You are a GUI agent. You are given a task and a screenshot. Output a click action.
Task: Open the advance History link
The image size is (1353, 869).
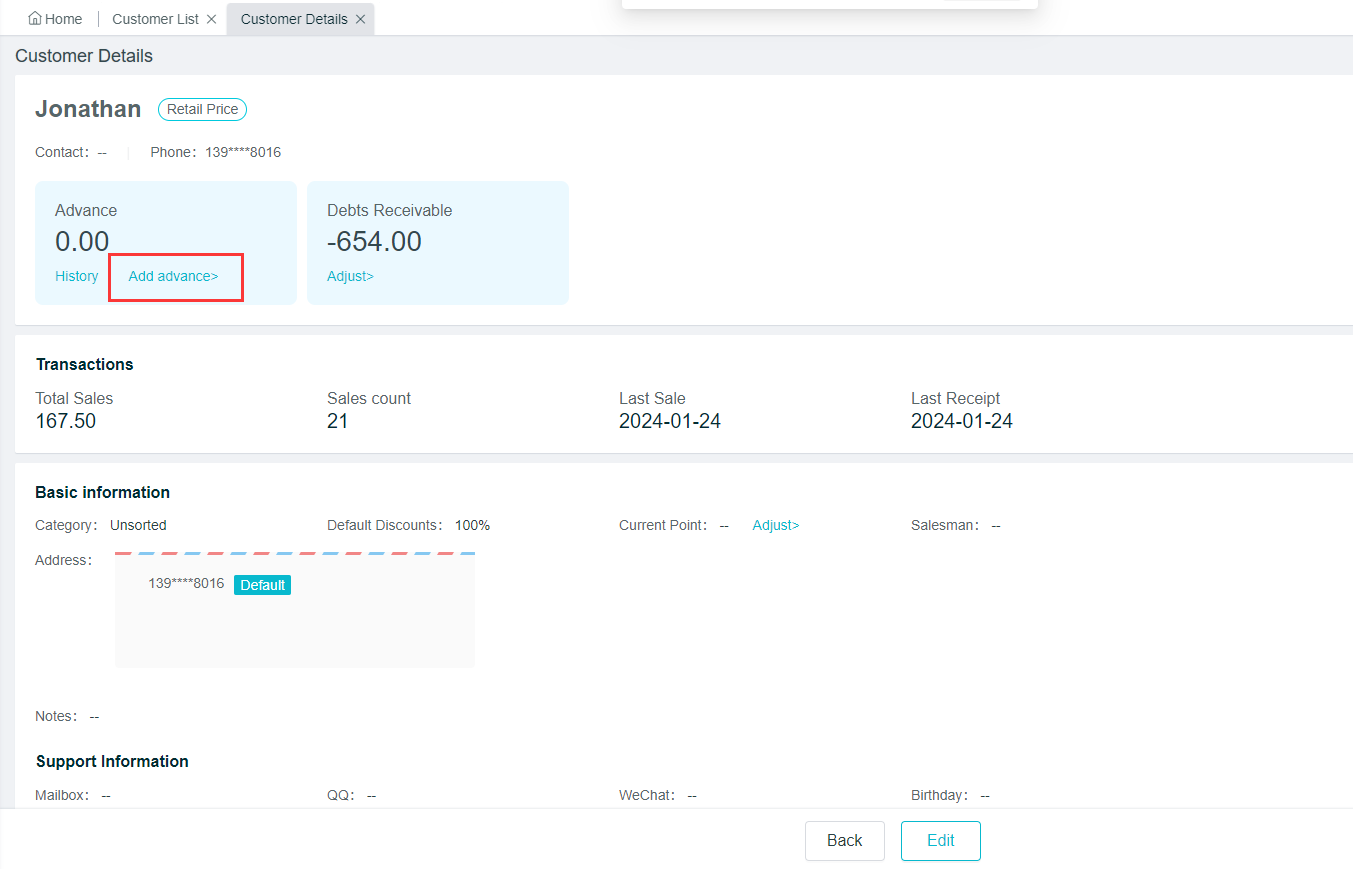coord(76,276)
